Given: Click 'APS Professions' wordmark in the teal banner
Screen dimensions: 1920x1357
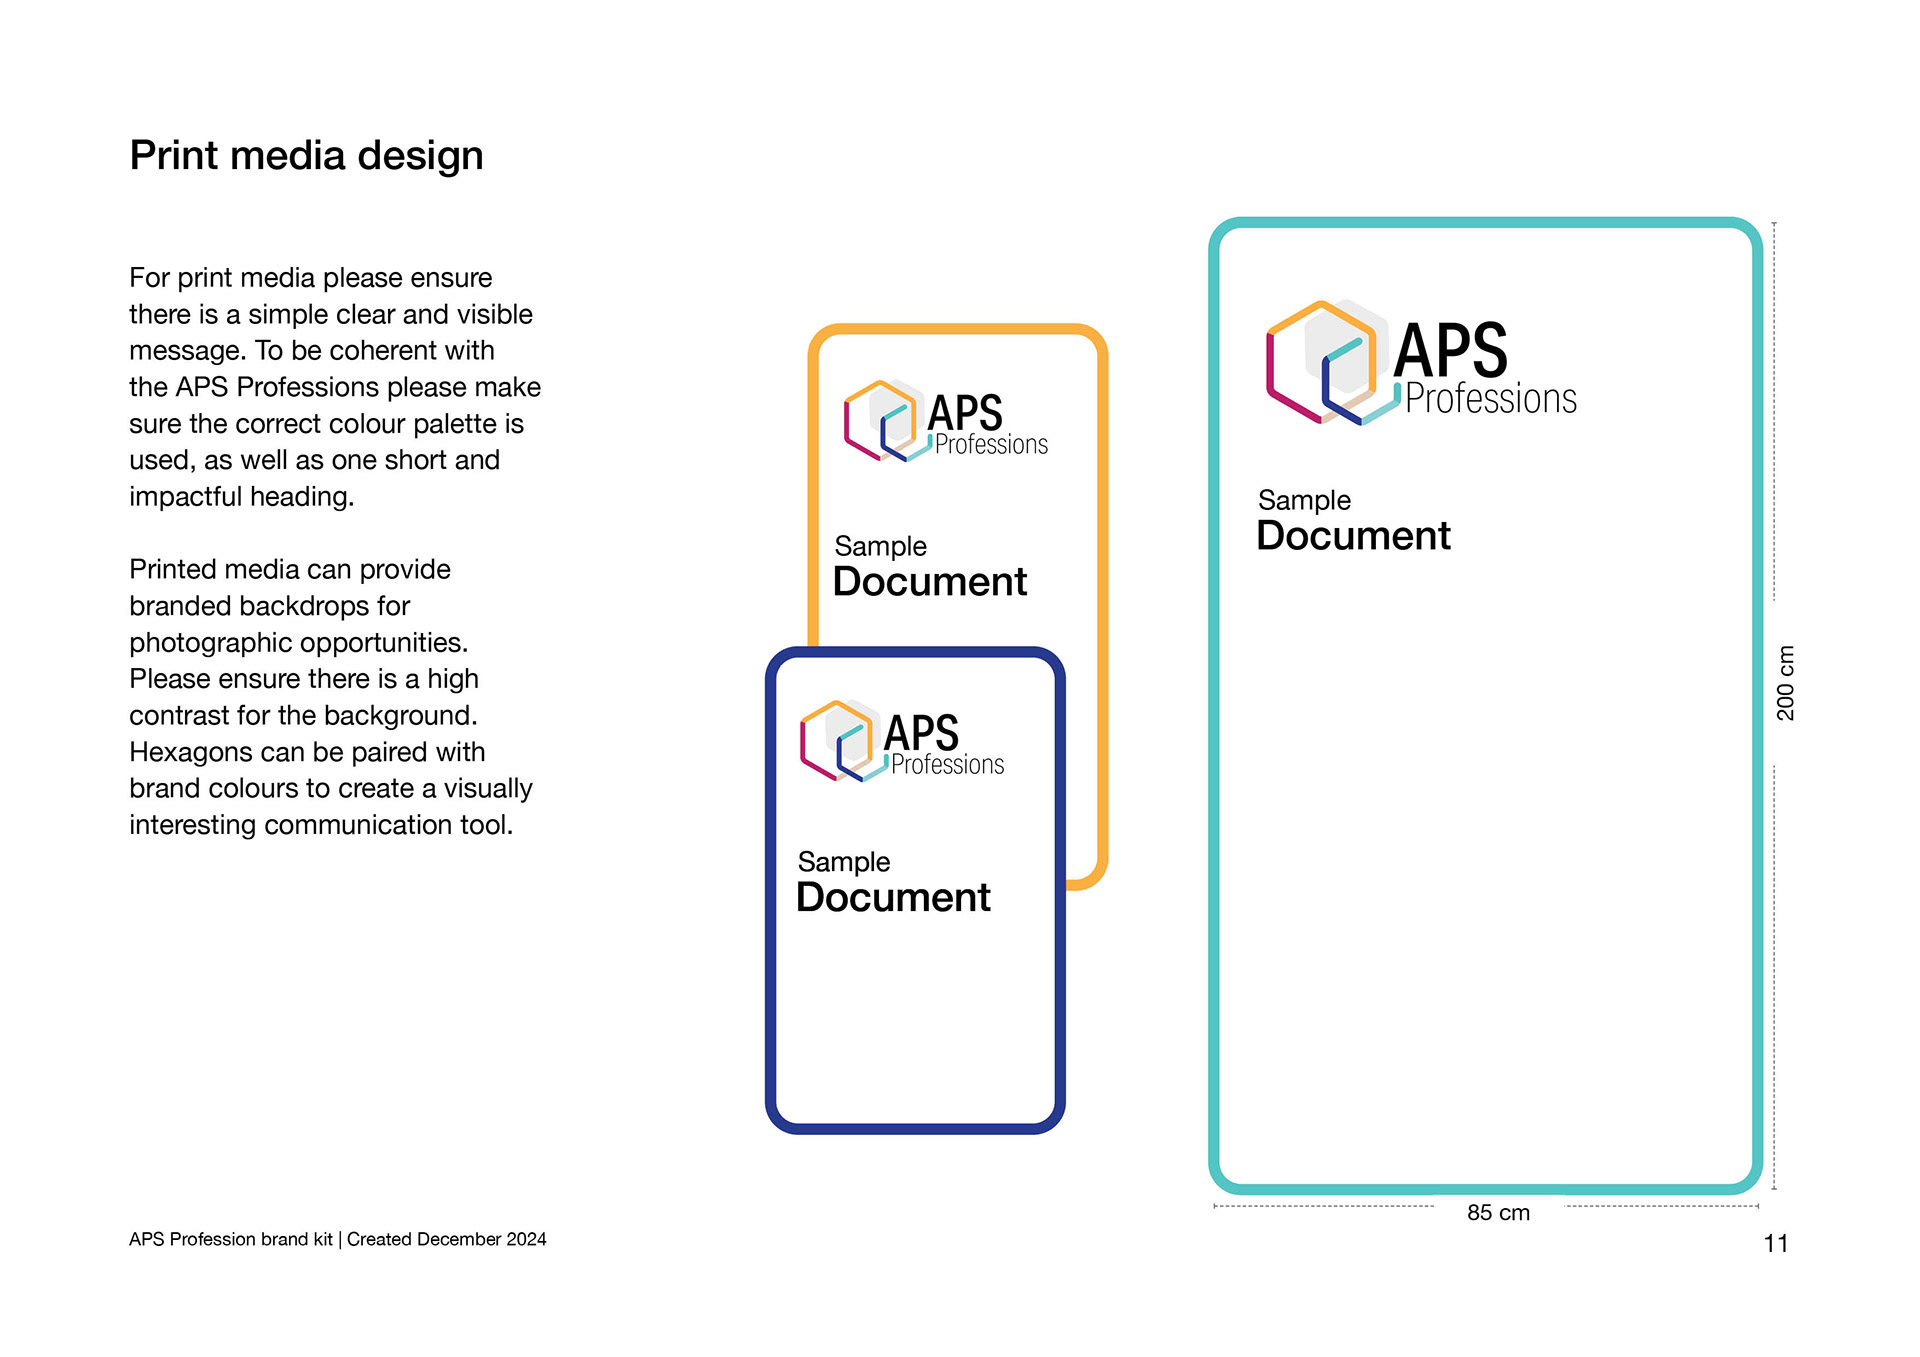Looking at the screenshot, I should click(x=1485, y=368).
